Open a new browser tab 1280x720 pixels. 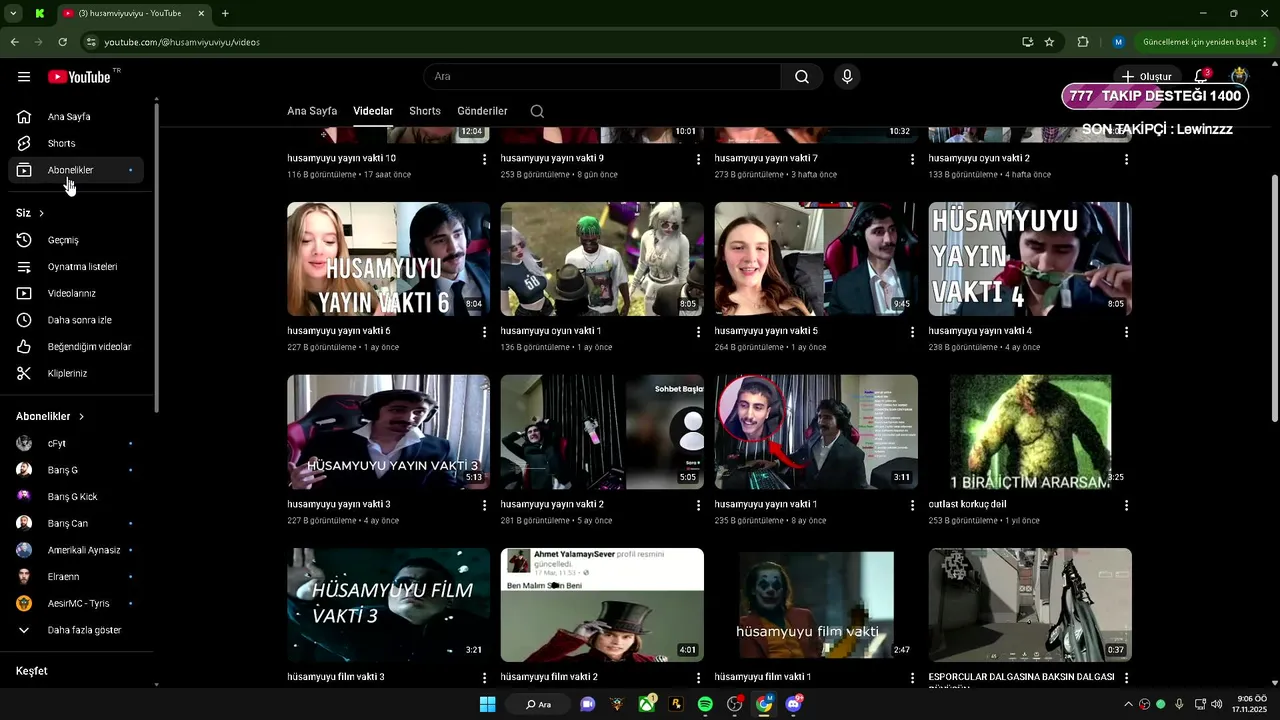click(x=225, y=13)
